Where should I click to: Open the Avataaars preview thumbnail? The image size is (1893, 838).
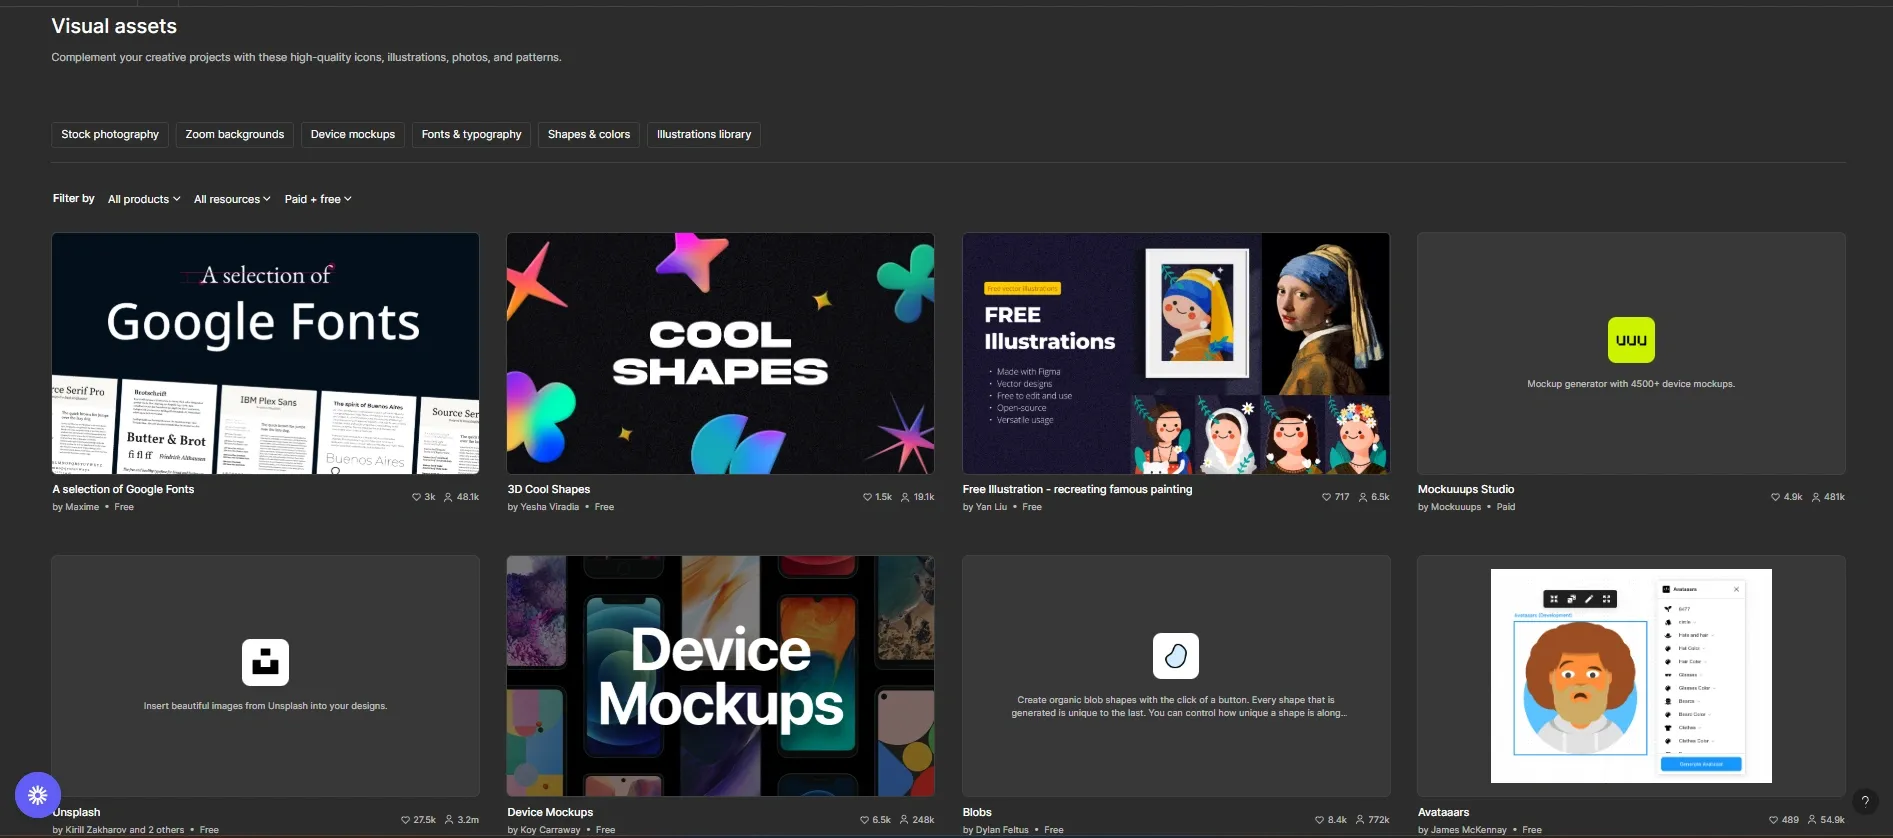click(1630, 676)
